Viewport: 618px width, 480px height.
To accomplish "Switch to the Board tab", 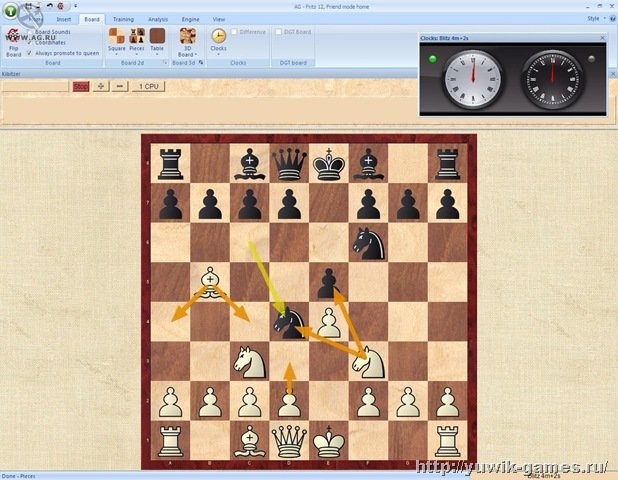I will point(92,19).
